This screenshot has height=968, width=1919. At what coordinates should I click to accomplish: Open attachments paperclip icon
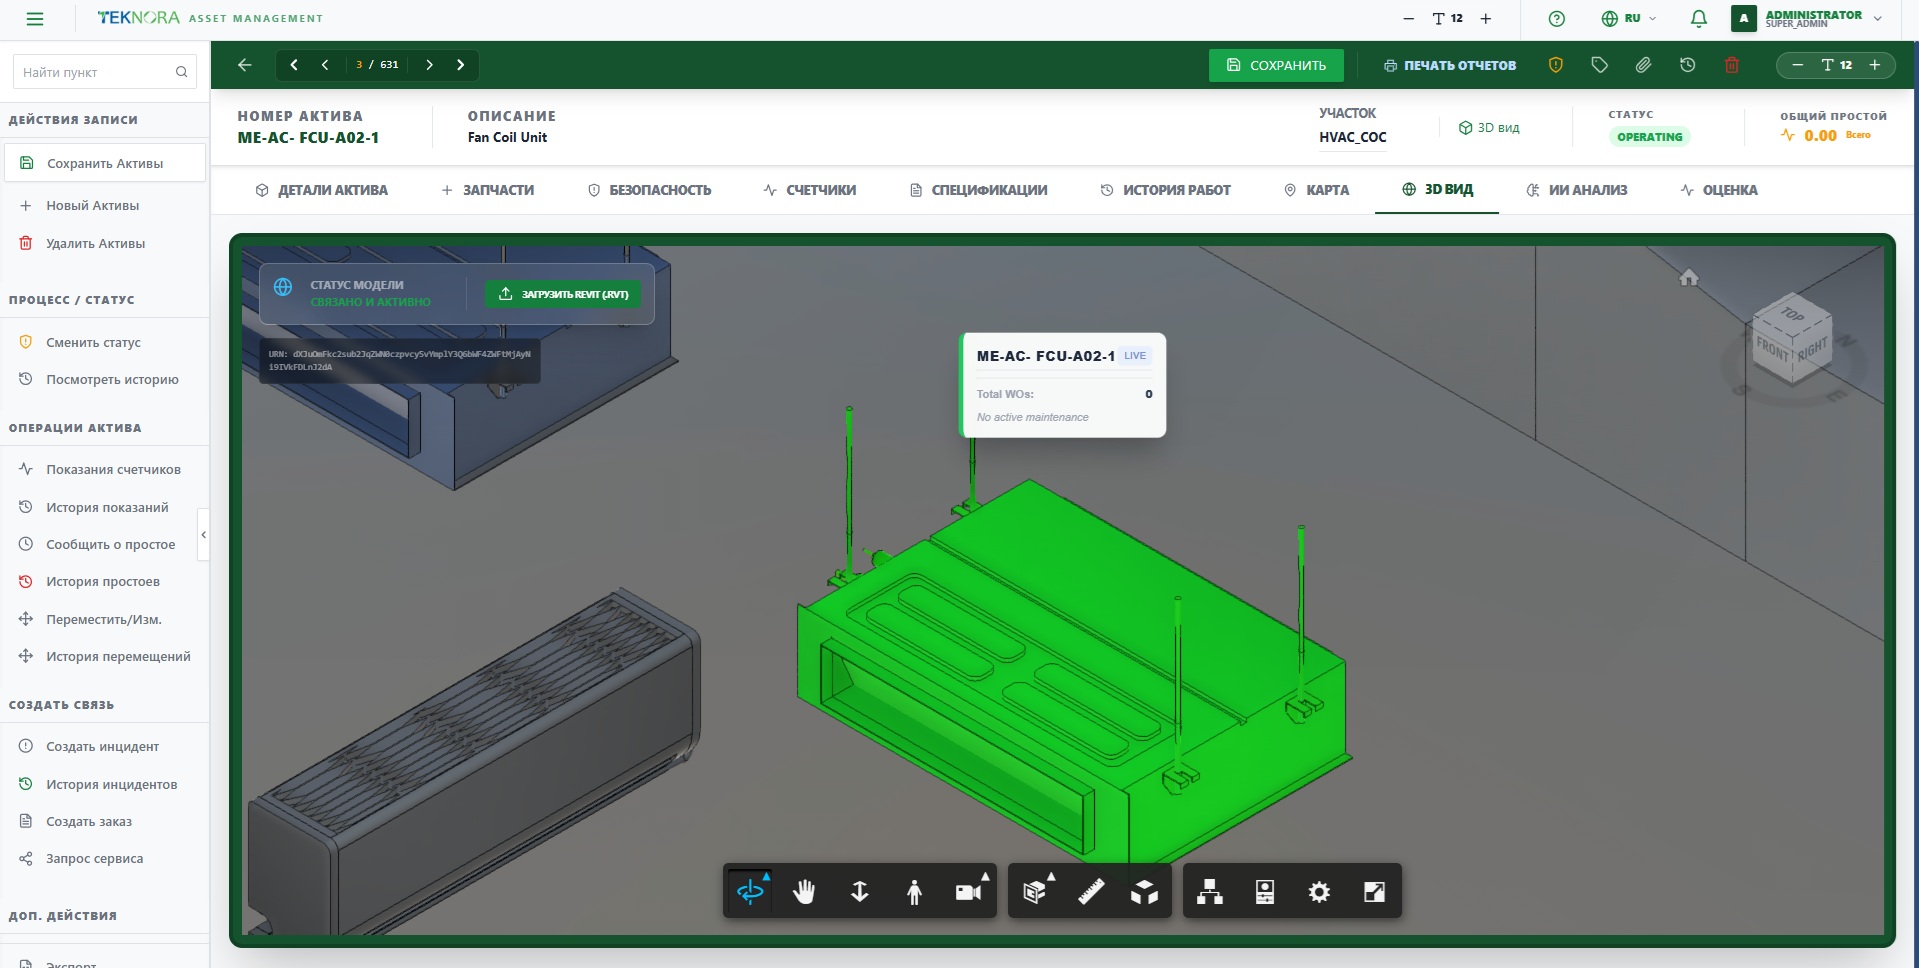coord(1643,65)
